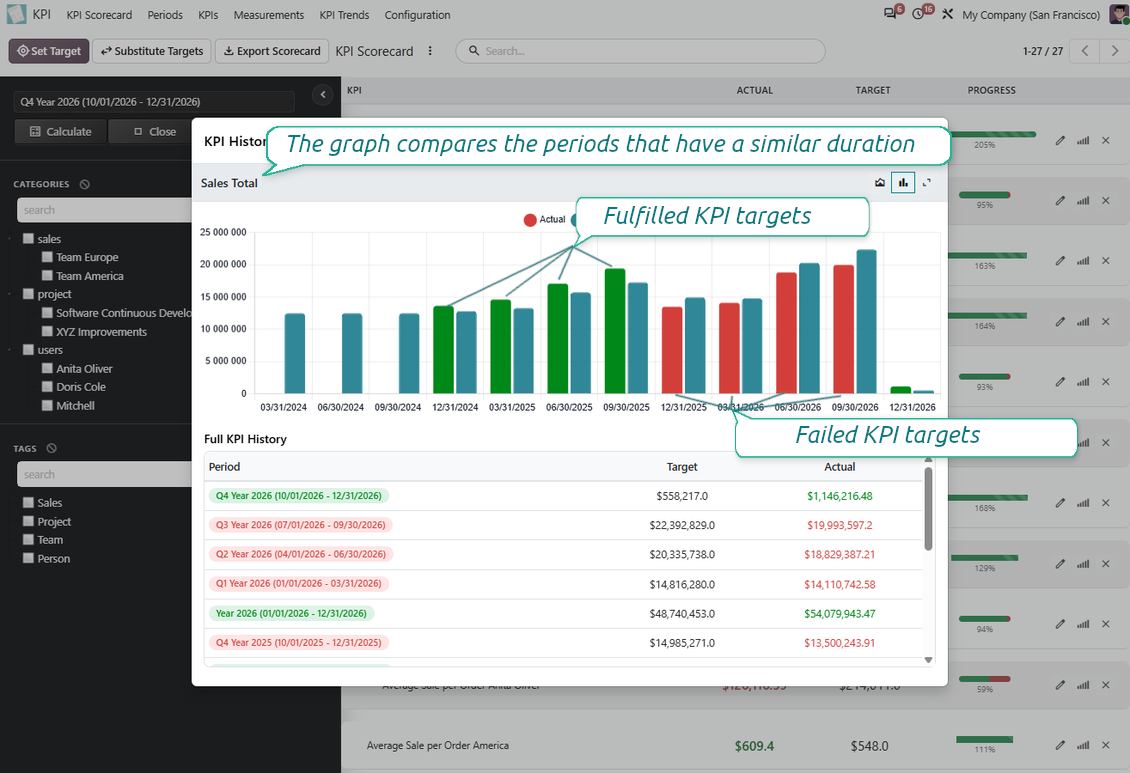
Task: Collapse the users category tree caret
Action: [10, 349]
